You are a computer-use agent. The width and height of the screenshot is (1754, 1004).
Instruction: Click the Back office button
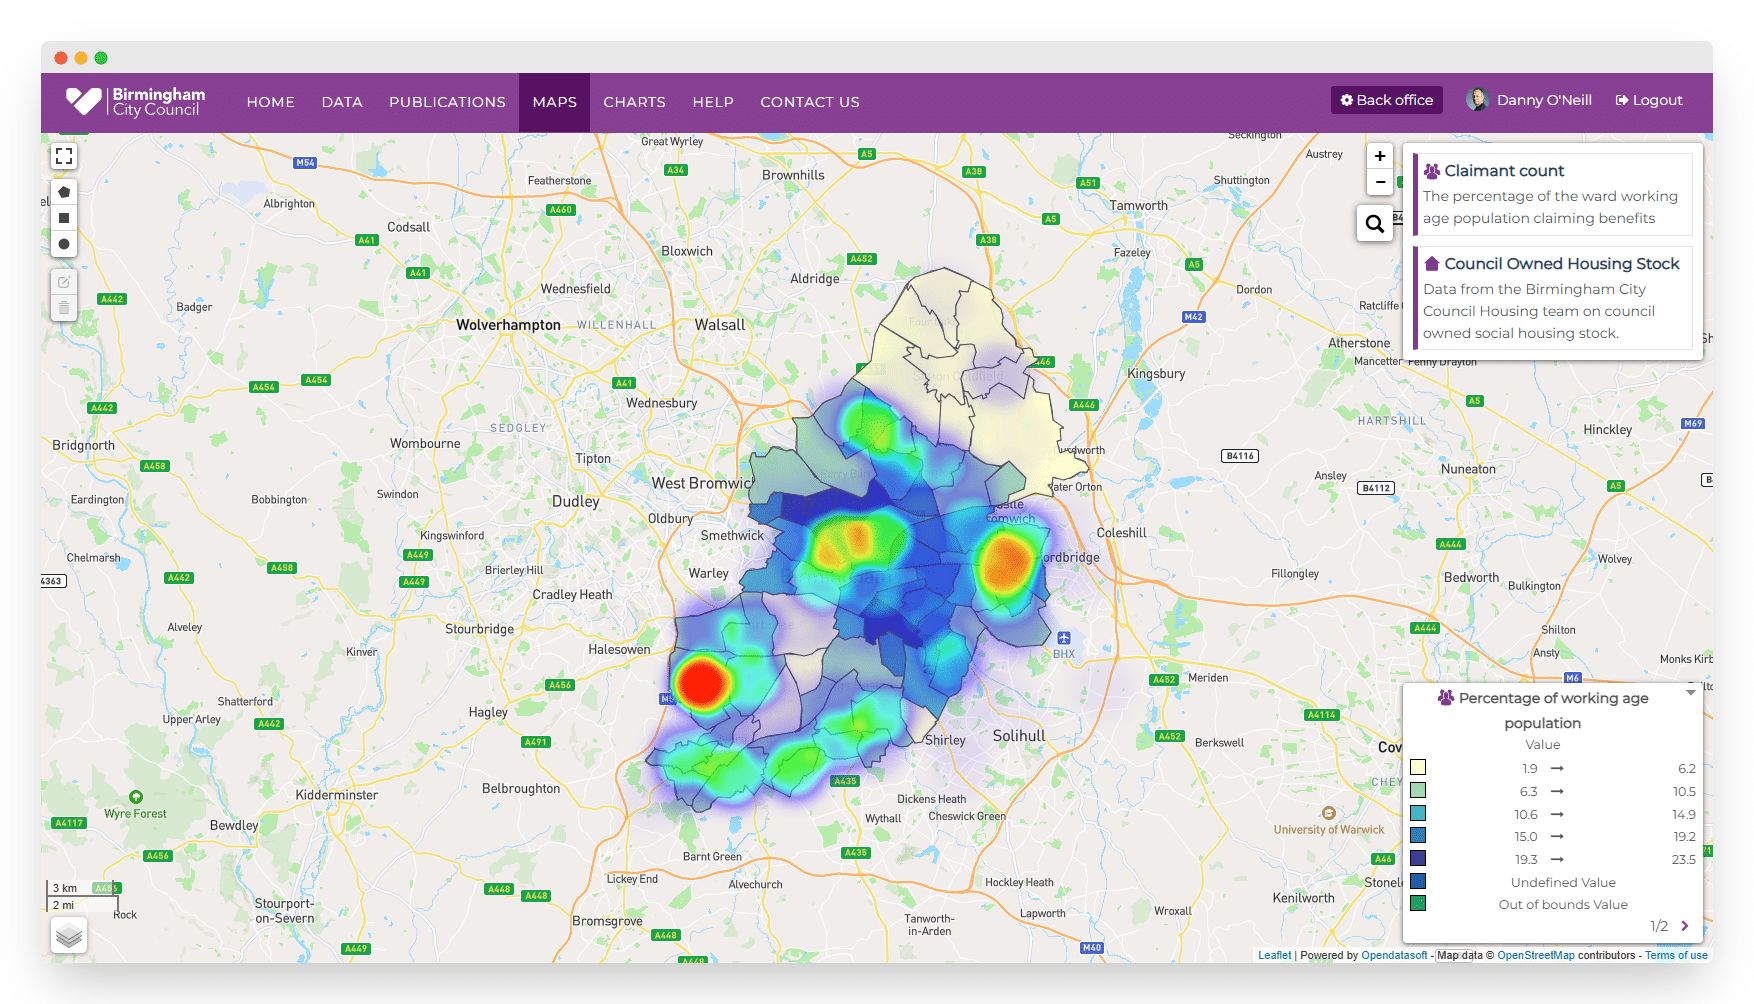1386,100
